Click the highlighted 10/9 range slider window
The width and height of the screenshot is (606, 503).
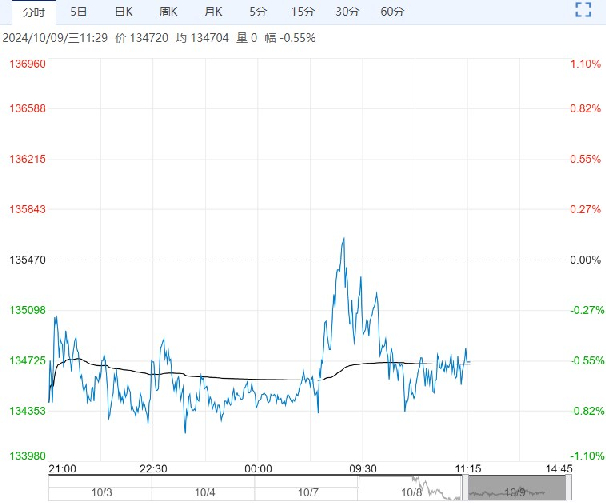pyautogui.click(x=517, y=488)
